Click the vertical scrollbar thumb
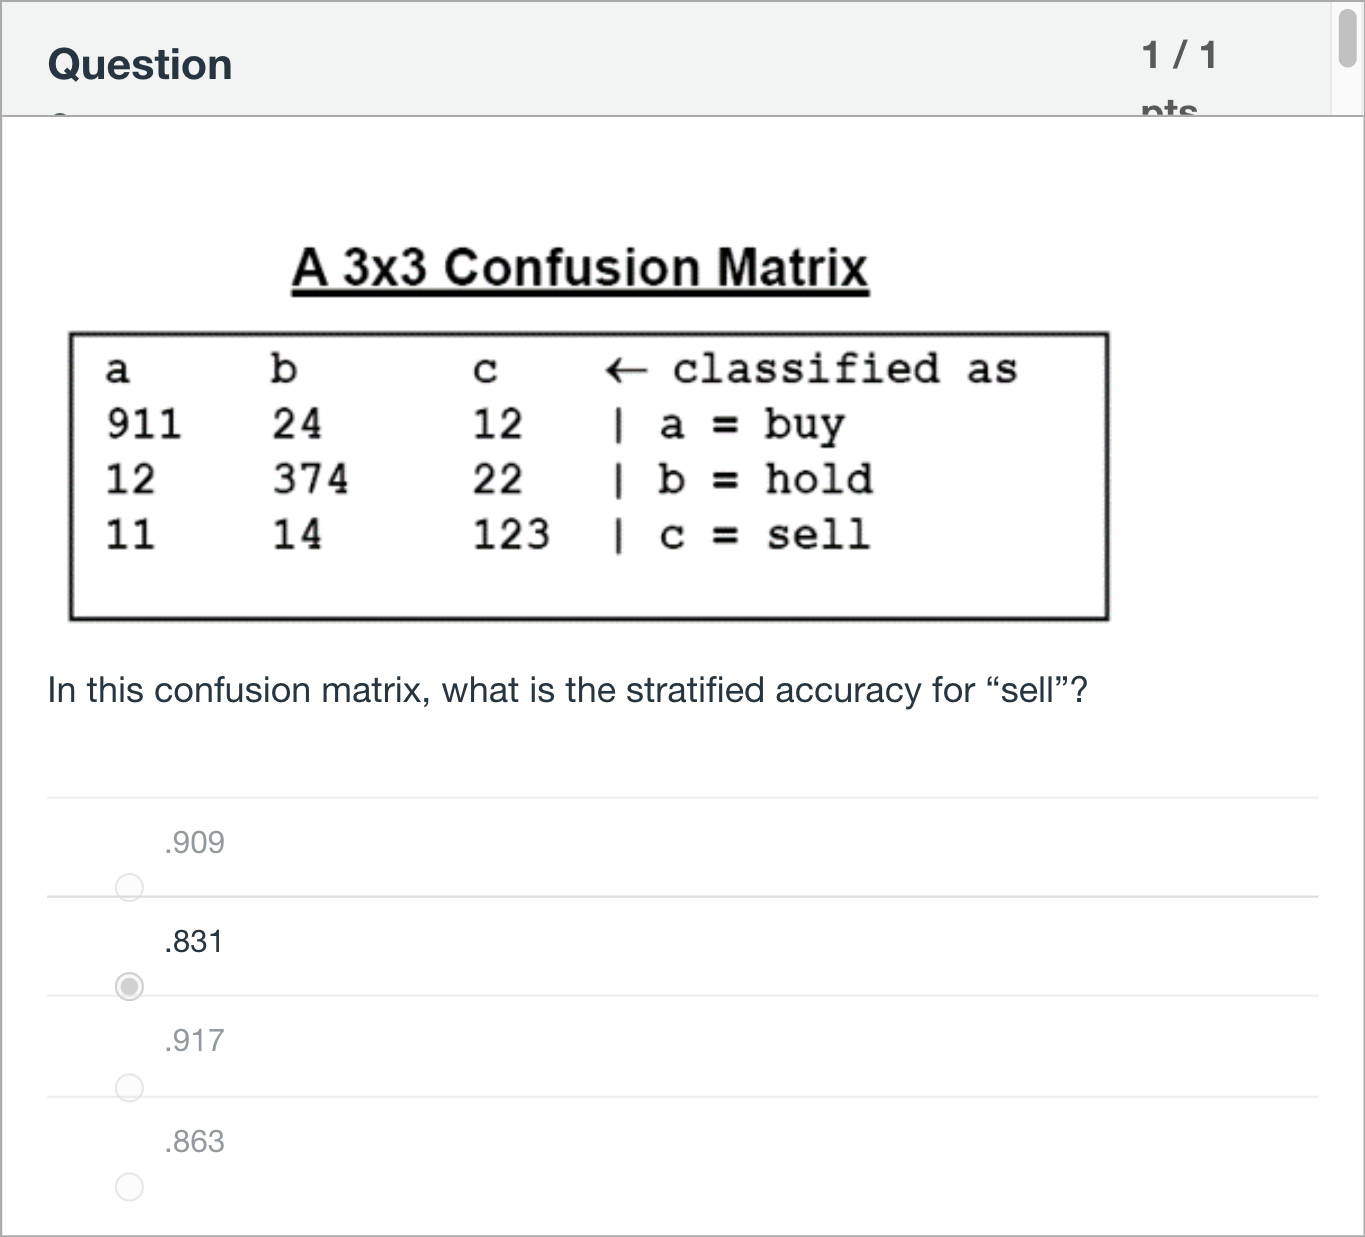The height and width of the screenshot is (1237, 1365). 1347,36
